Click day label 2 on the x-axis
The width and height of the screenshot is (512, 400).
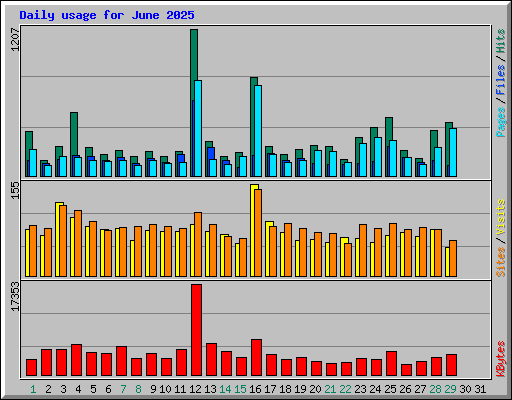coord(48,389)
